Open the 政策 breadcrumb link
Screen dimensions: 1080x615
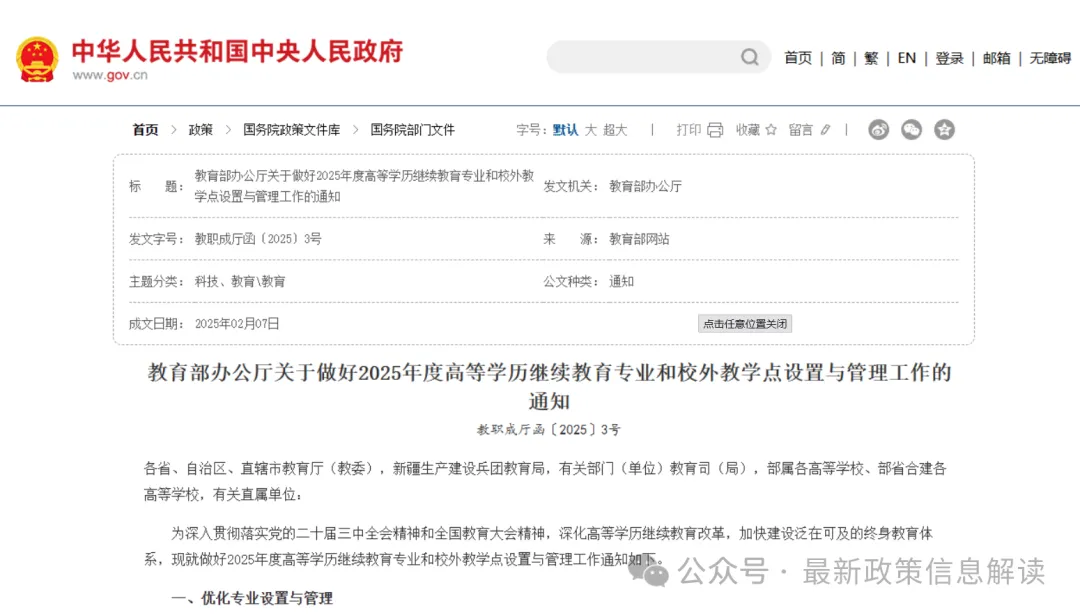tap(201, 129)
